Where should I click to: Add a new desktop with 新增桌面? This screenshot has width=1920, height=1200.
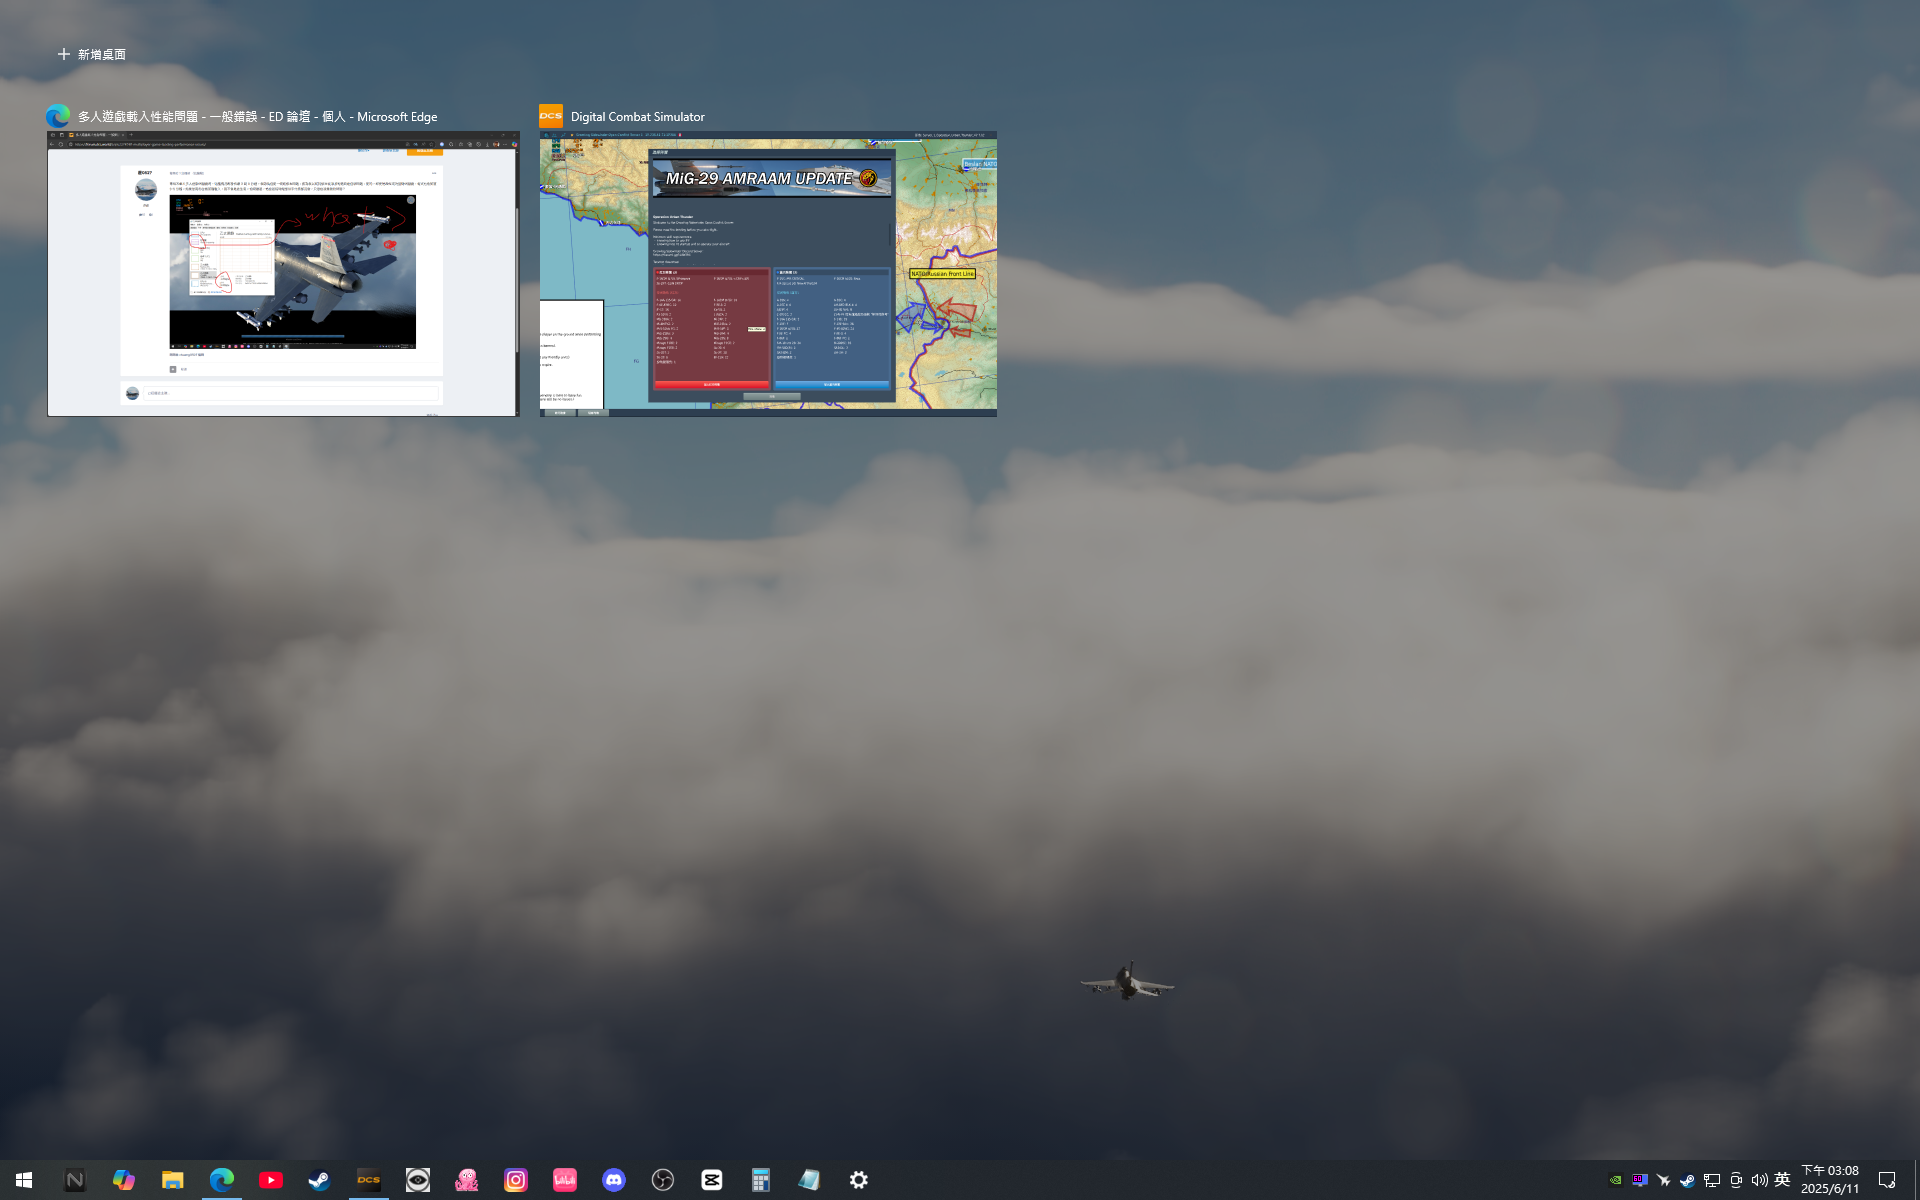(x=91, y=54)
